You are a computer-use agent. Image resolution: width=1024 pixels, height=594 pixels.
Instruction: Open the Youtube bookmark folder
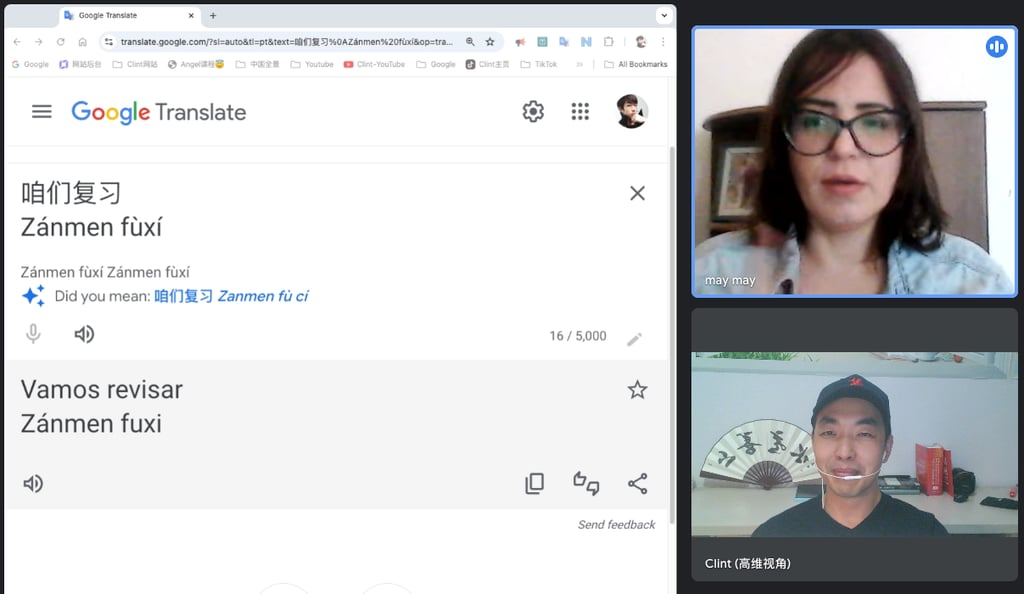point(312,64)
